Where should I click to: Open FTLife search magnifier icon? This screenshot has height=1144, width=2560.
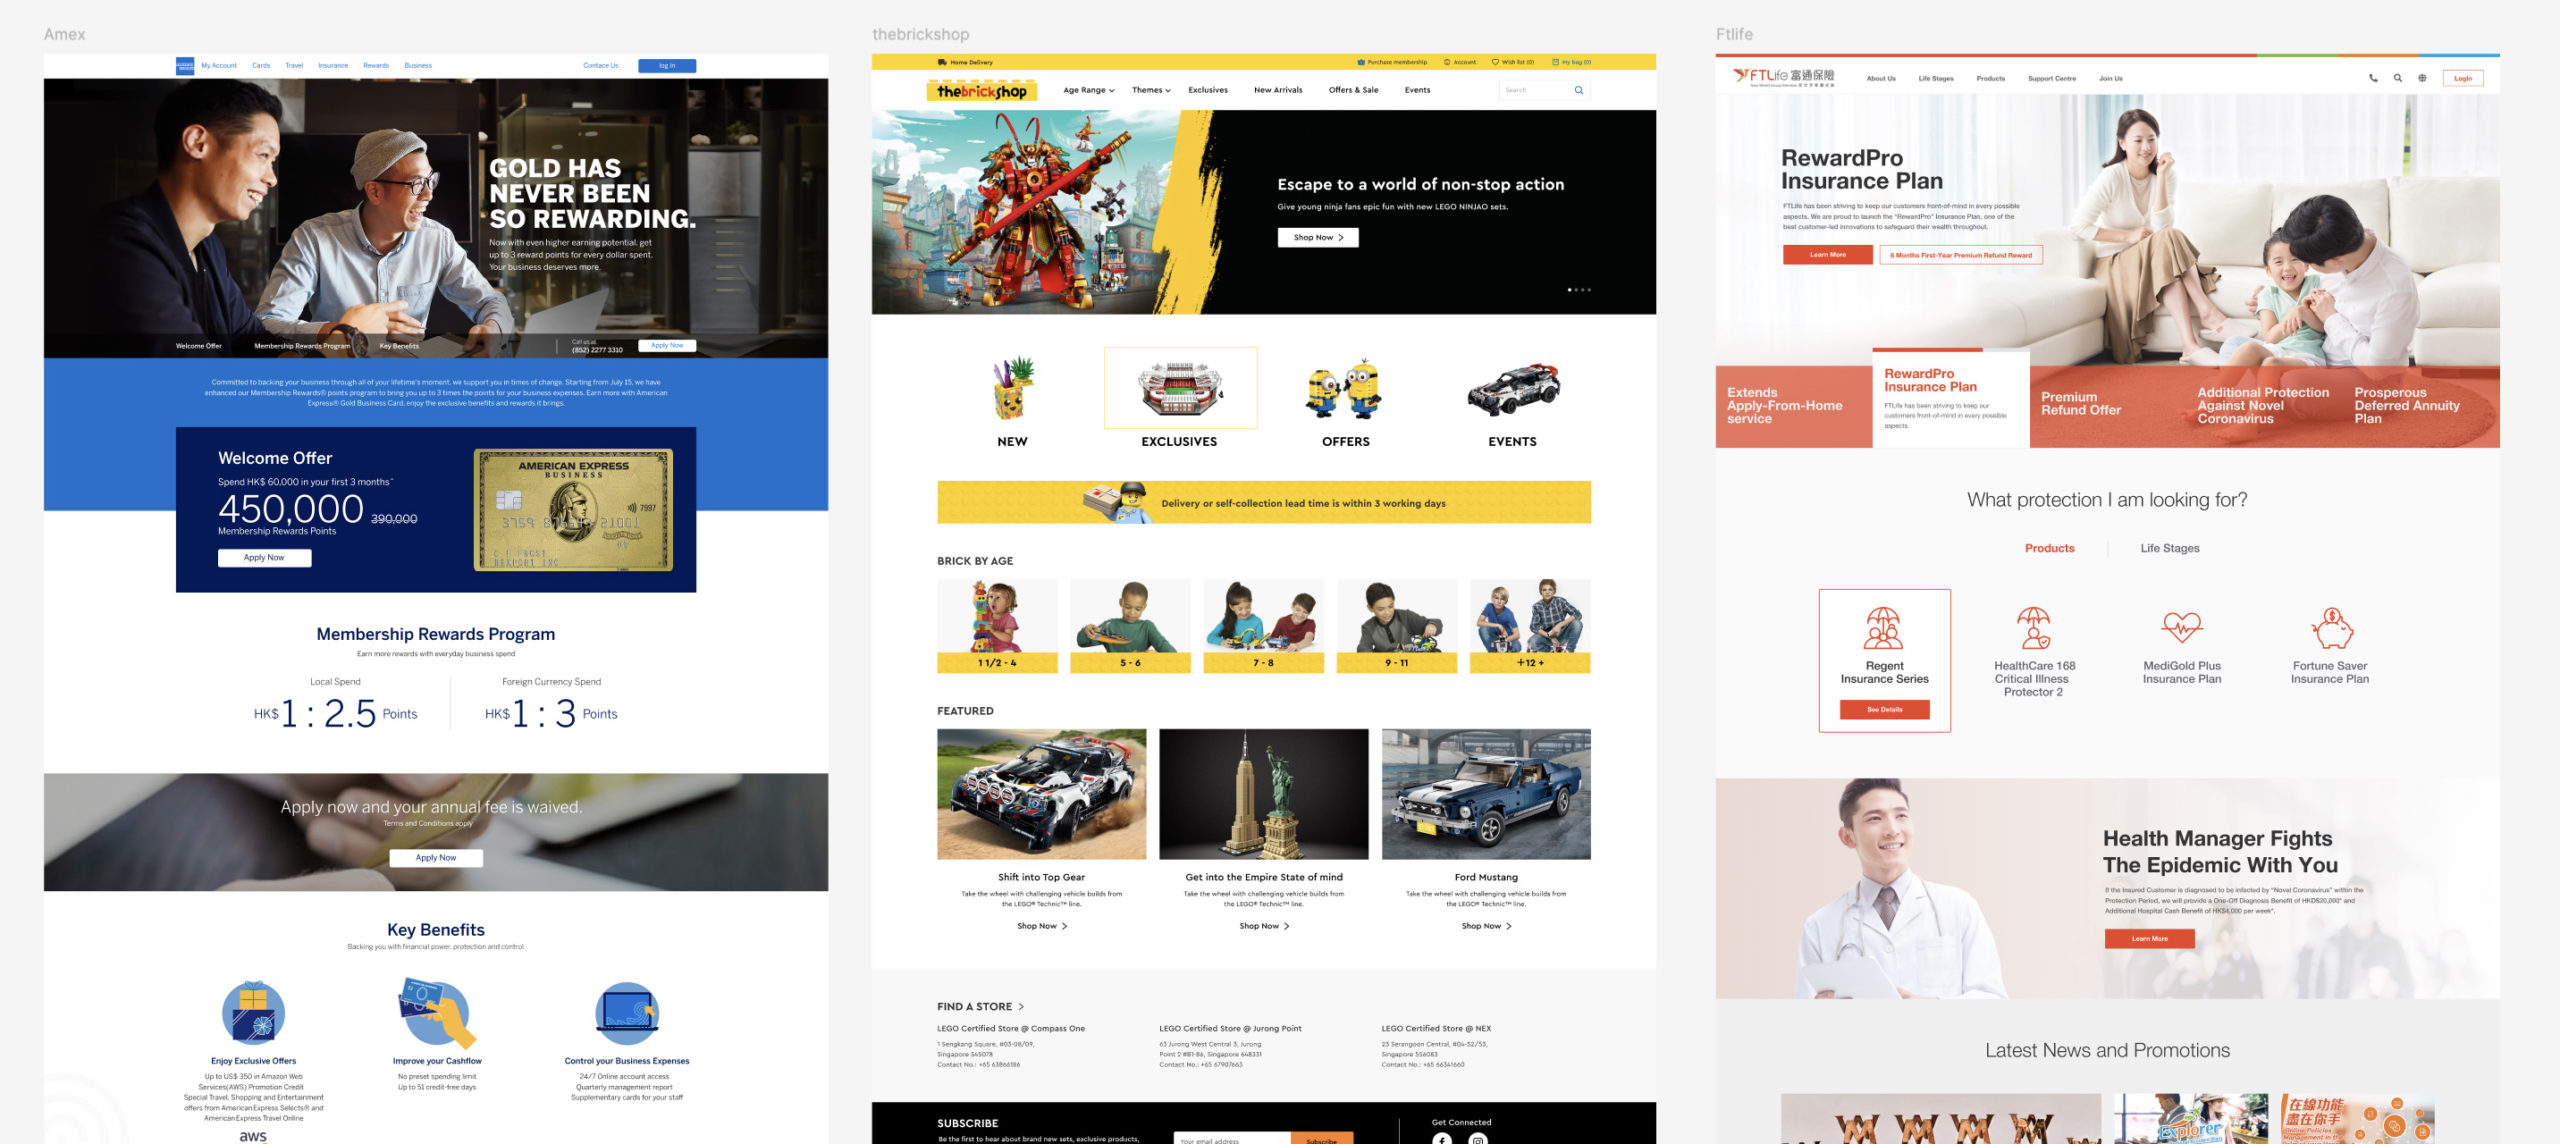2397,78
